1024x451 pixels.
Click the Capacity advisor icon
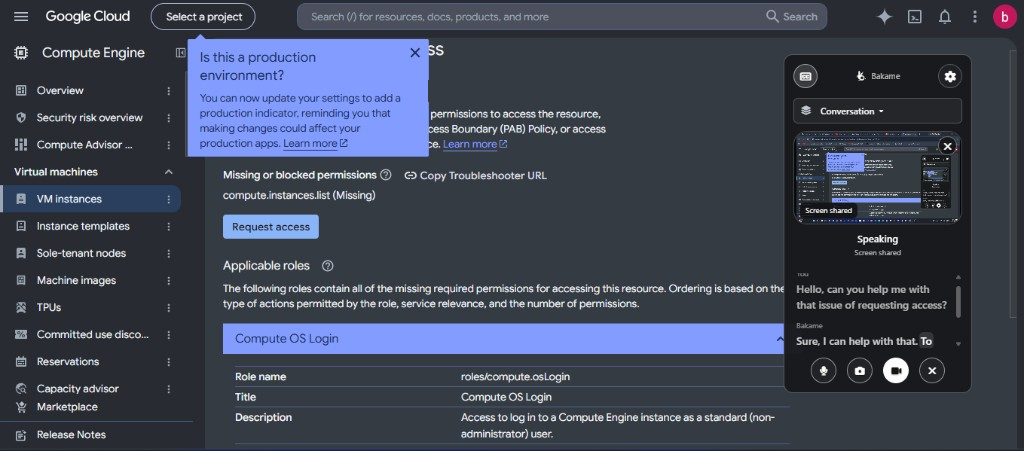pos(21,389)
